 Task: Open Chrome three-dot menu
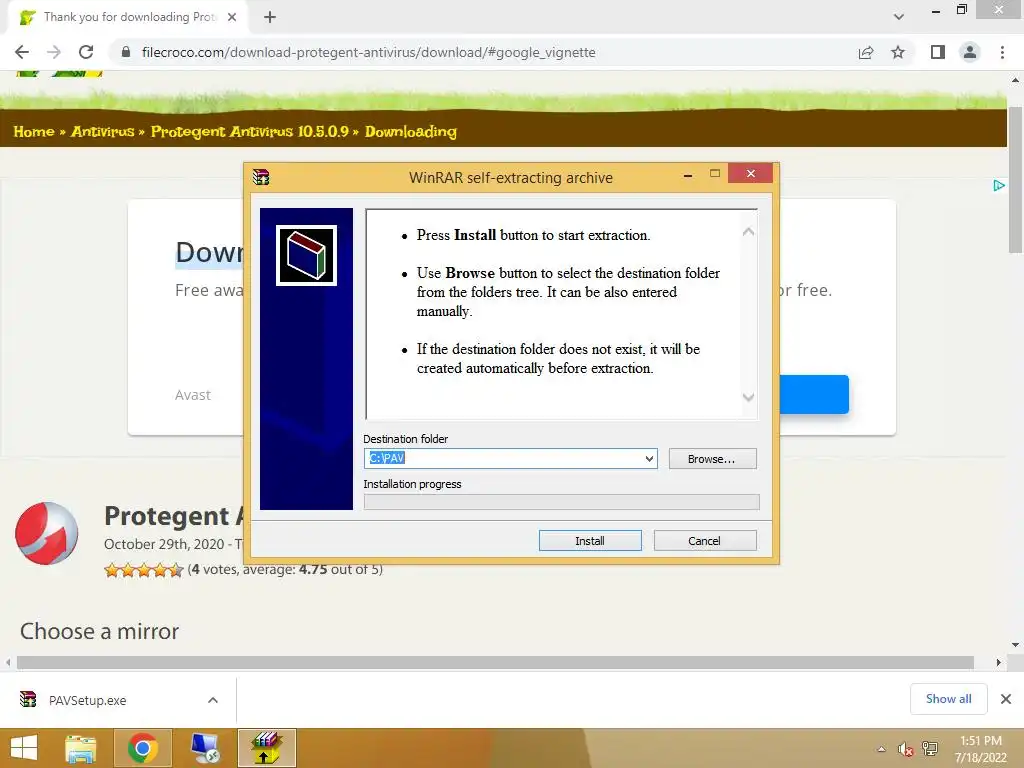1002,52
